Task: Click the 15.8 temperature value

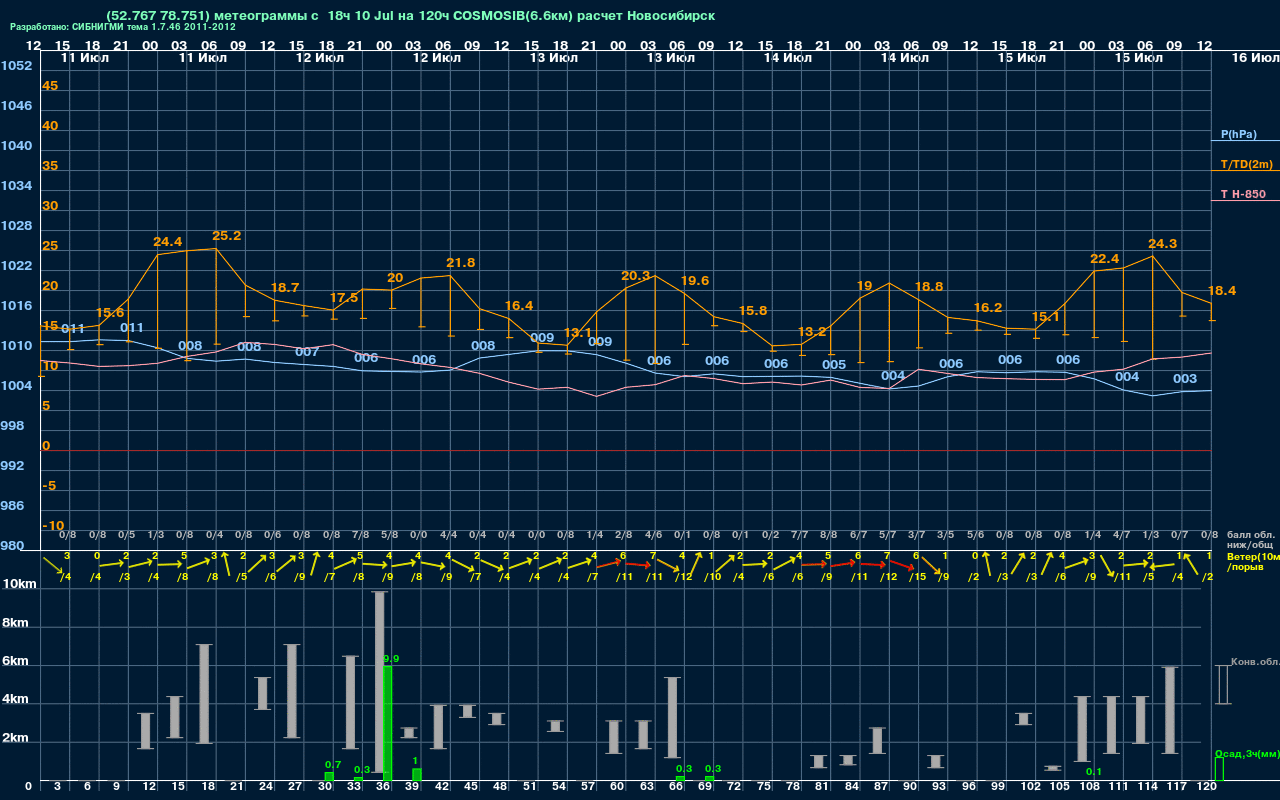Action: [752, 311]
